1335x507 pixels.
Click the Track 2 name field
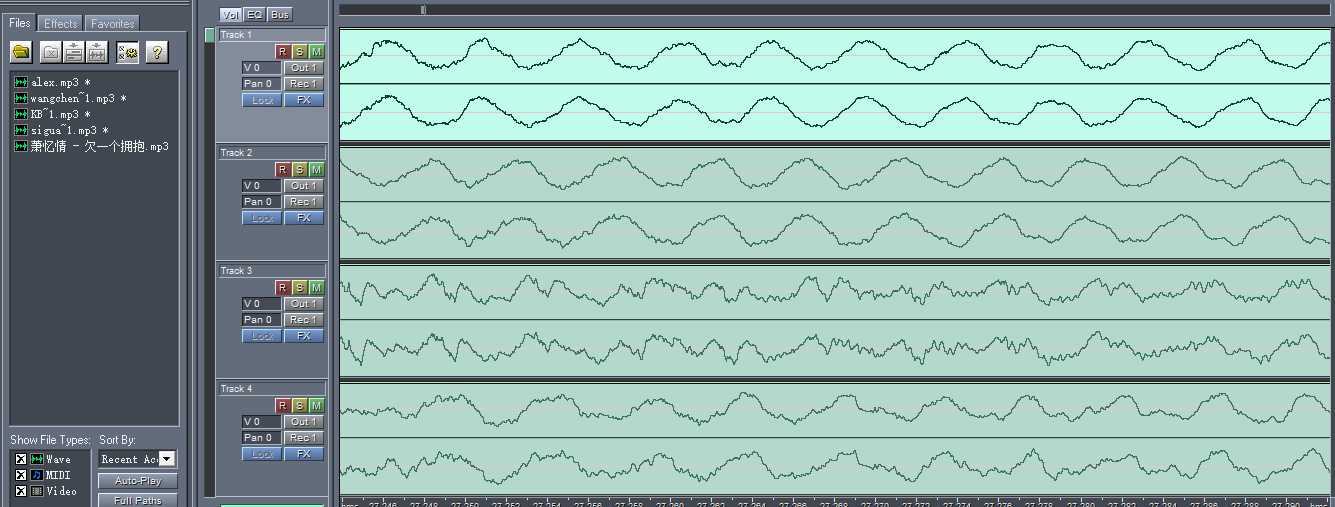(272, 153)
